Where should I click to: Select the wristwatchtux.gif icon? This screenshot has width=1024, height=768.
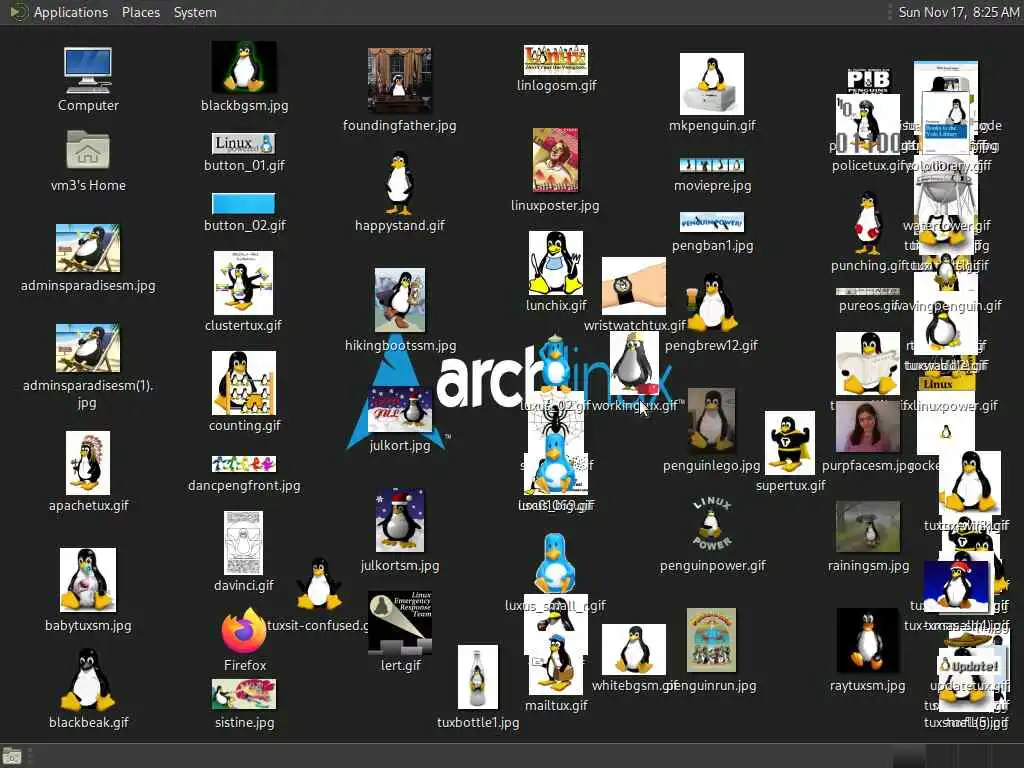coord(633,286)
